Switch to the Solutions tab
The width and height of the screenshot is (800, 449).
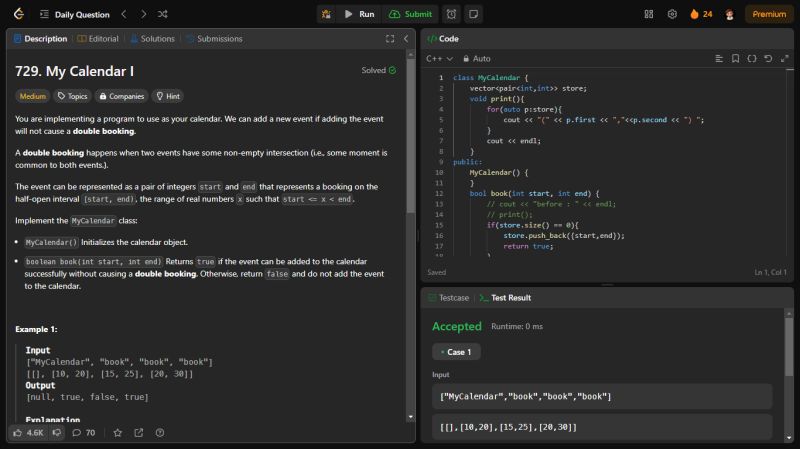pyautogui.click(x=153, y=39)
